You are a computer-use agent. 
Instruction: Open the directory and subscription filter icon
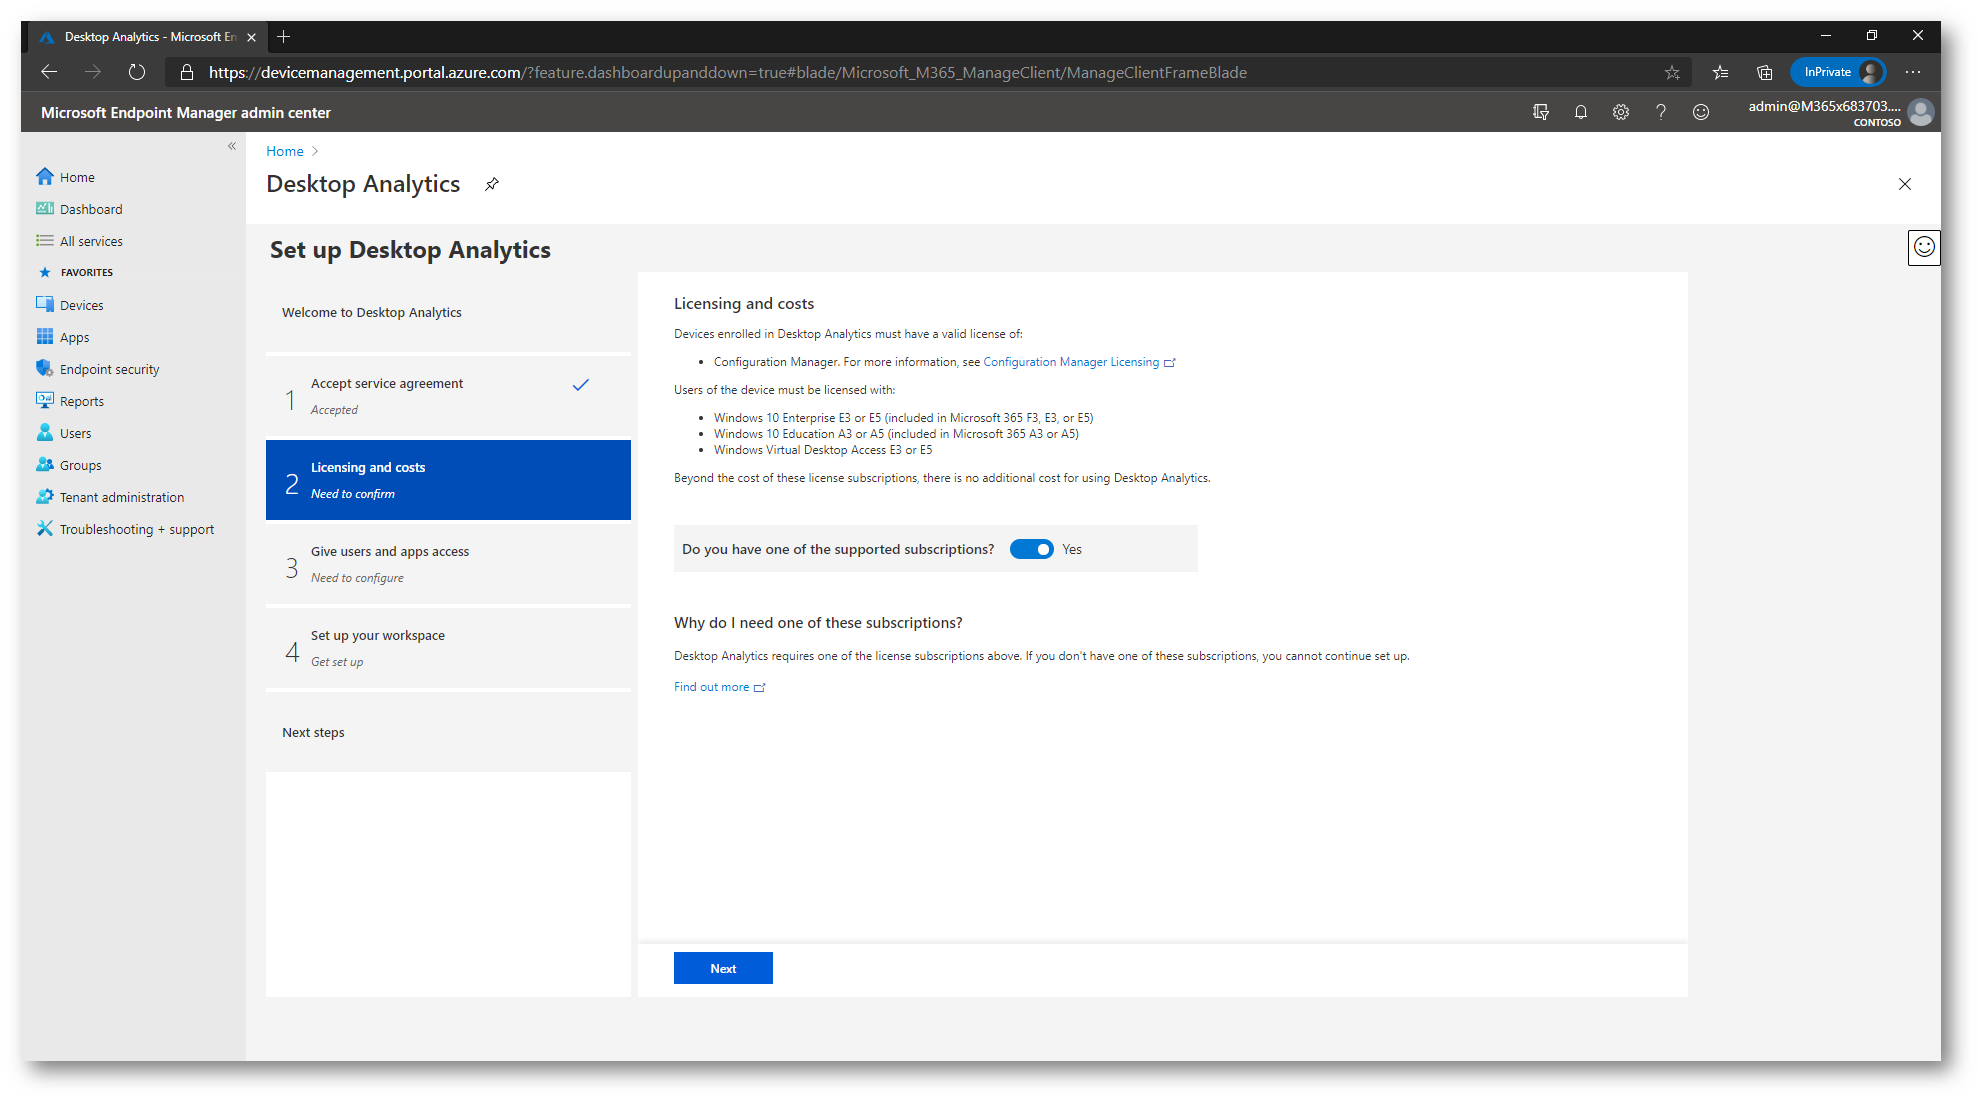[x=1541, y=112]
